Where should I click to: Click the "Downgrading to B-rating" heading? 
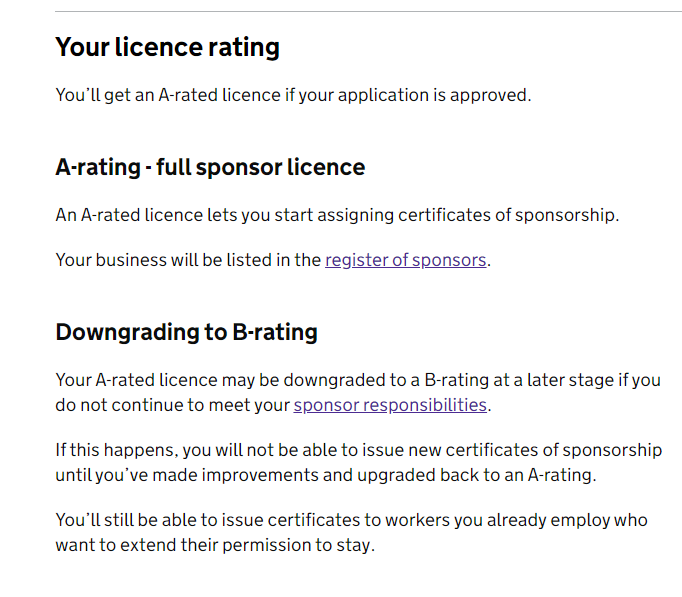(x=186, y=332)
